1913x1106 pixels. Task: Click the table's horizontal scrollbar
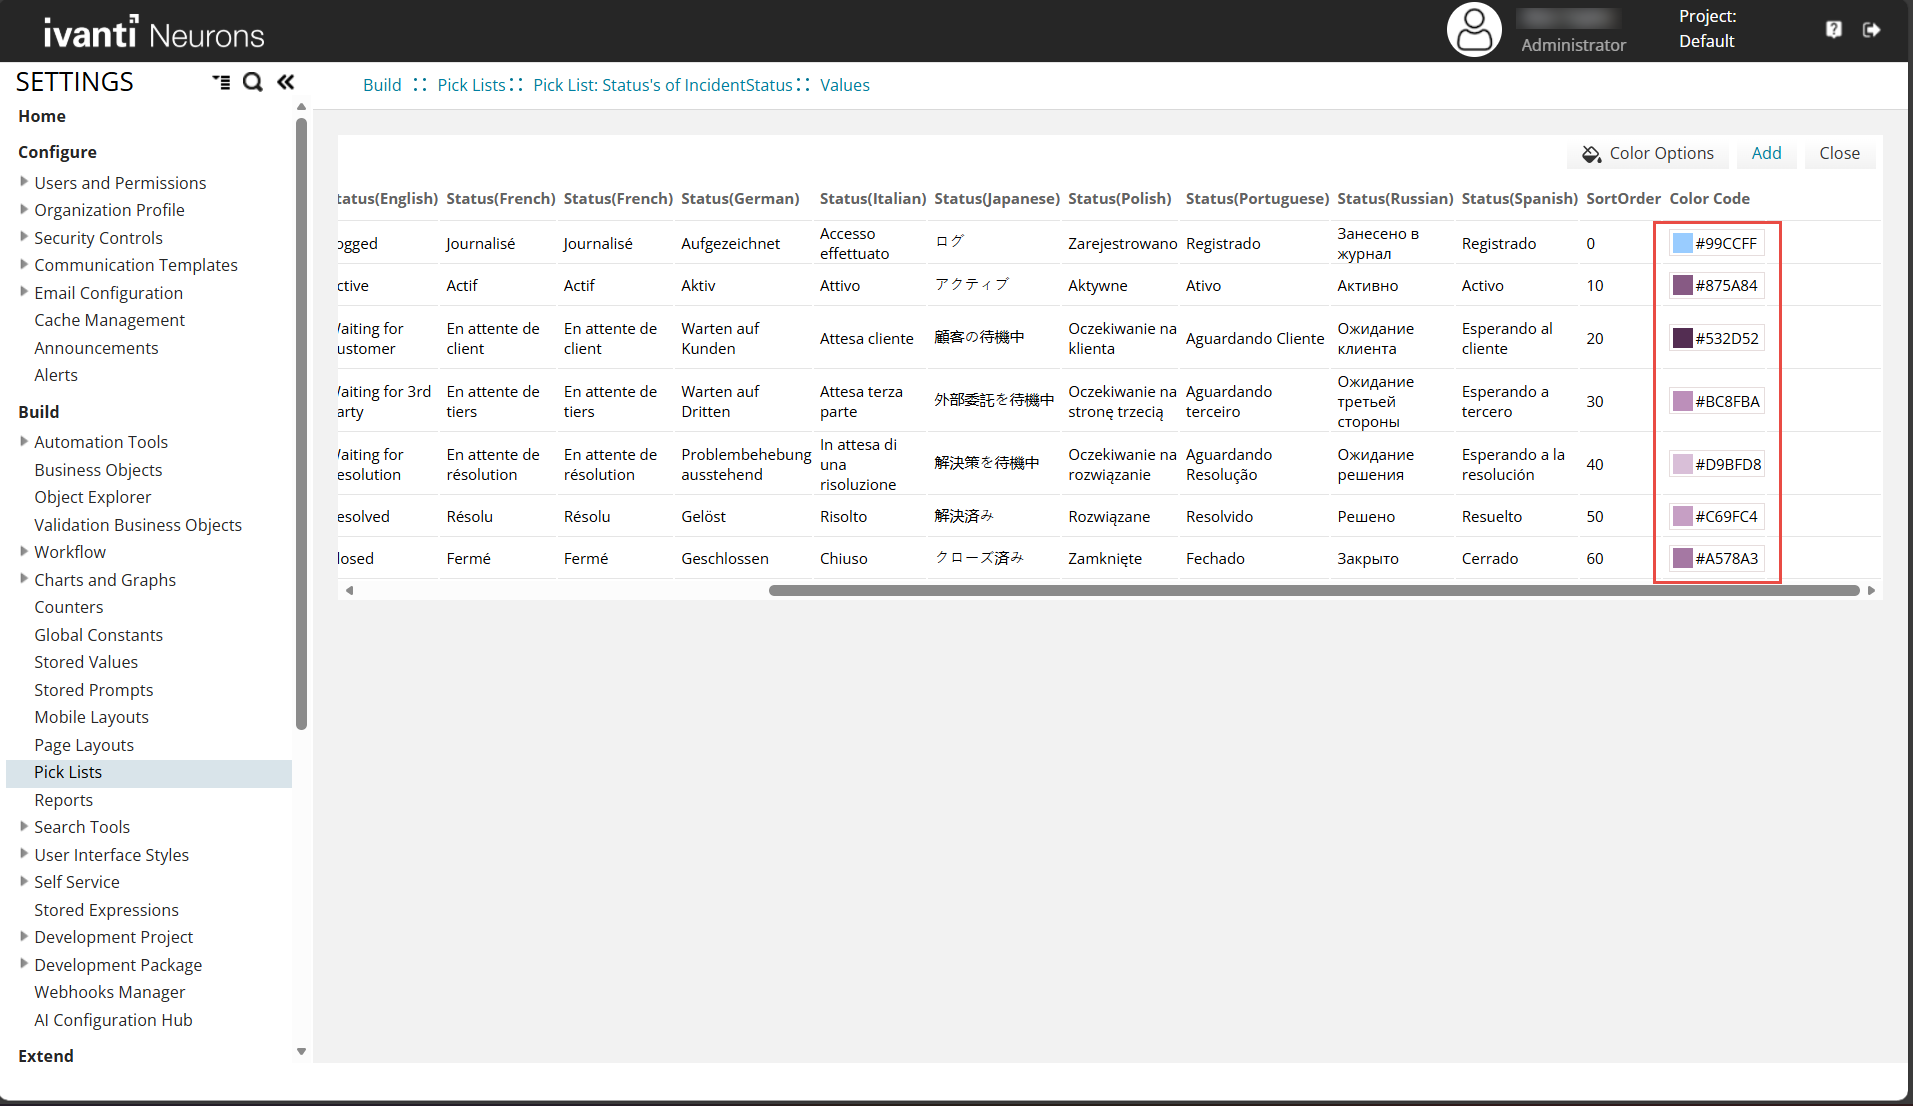coord(1313,591)
